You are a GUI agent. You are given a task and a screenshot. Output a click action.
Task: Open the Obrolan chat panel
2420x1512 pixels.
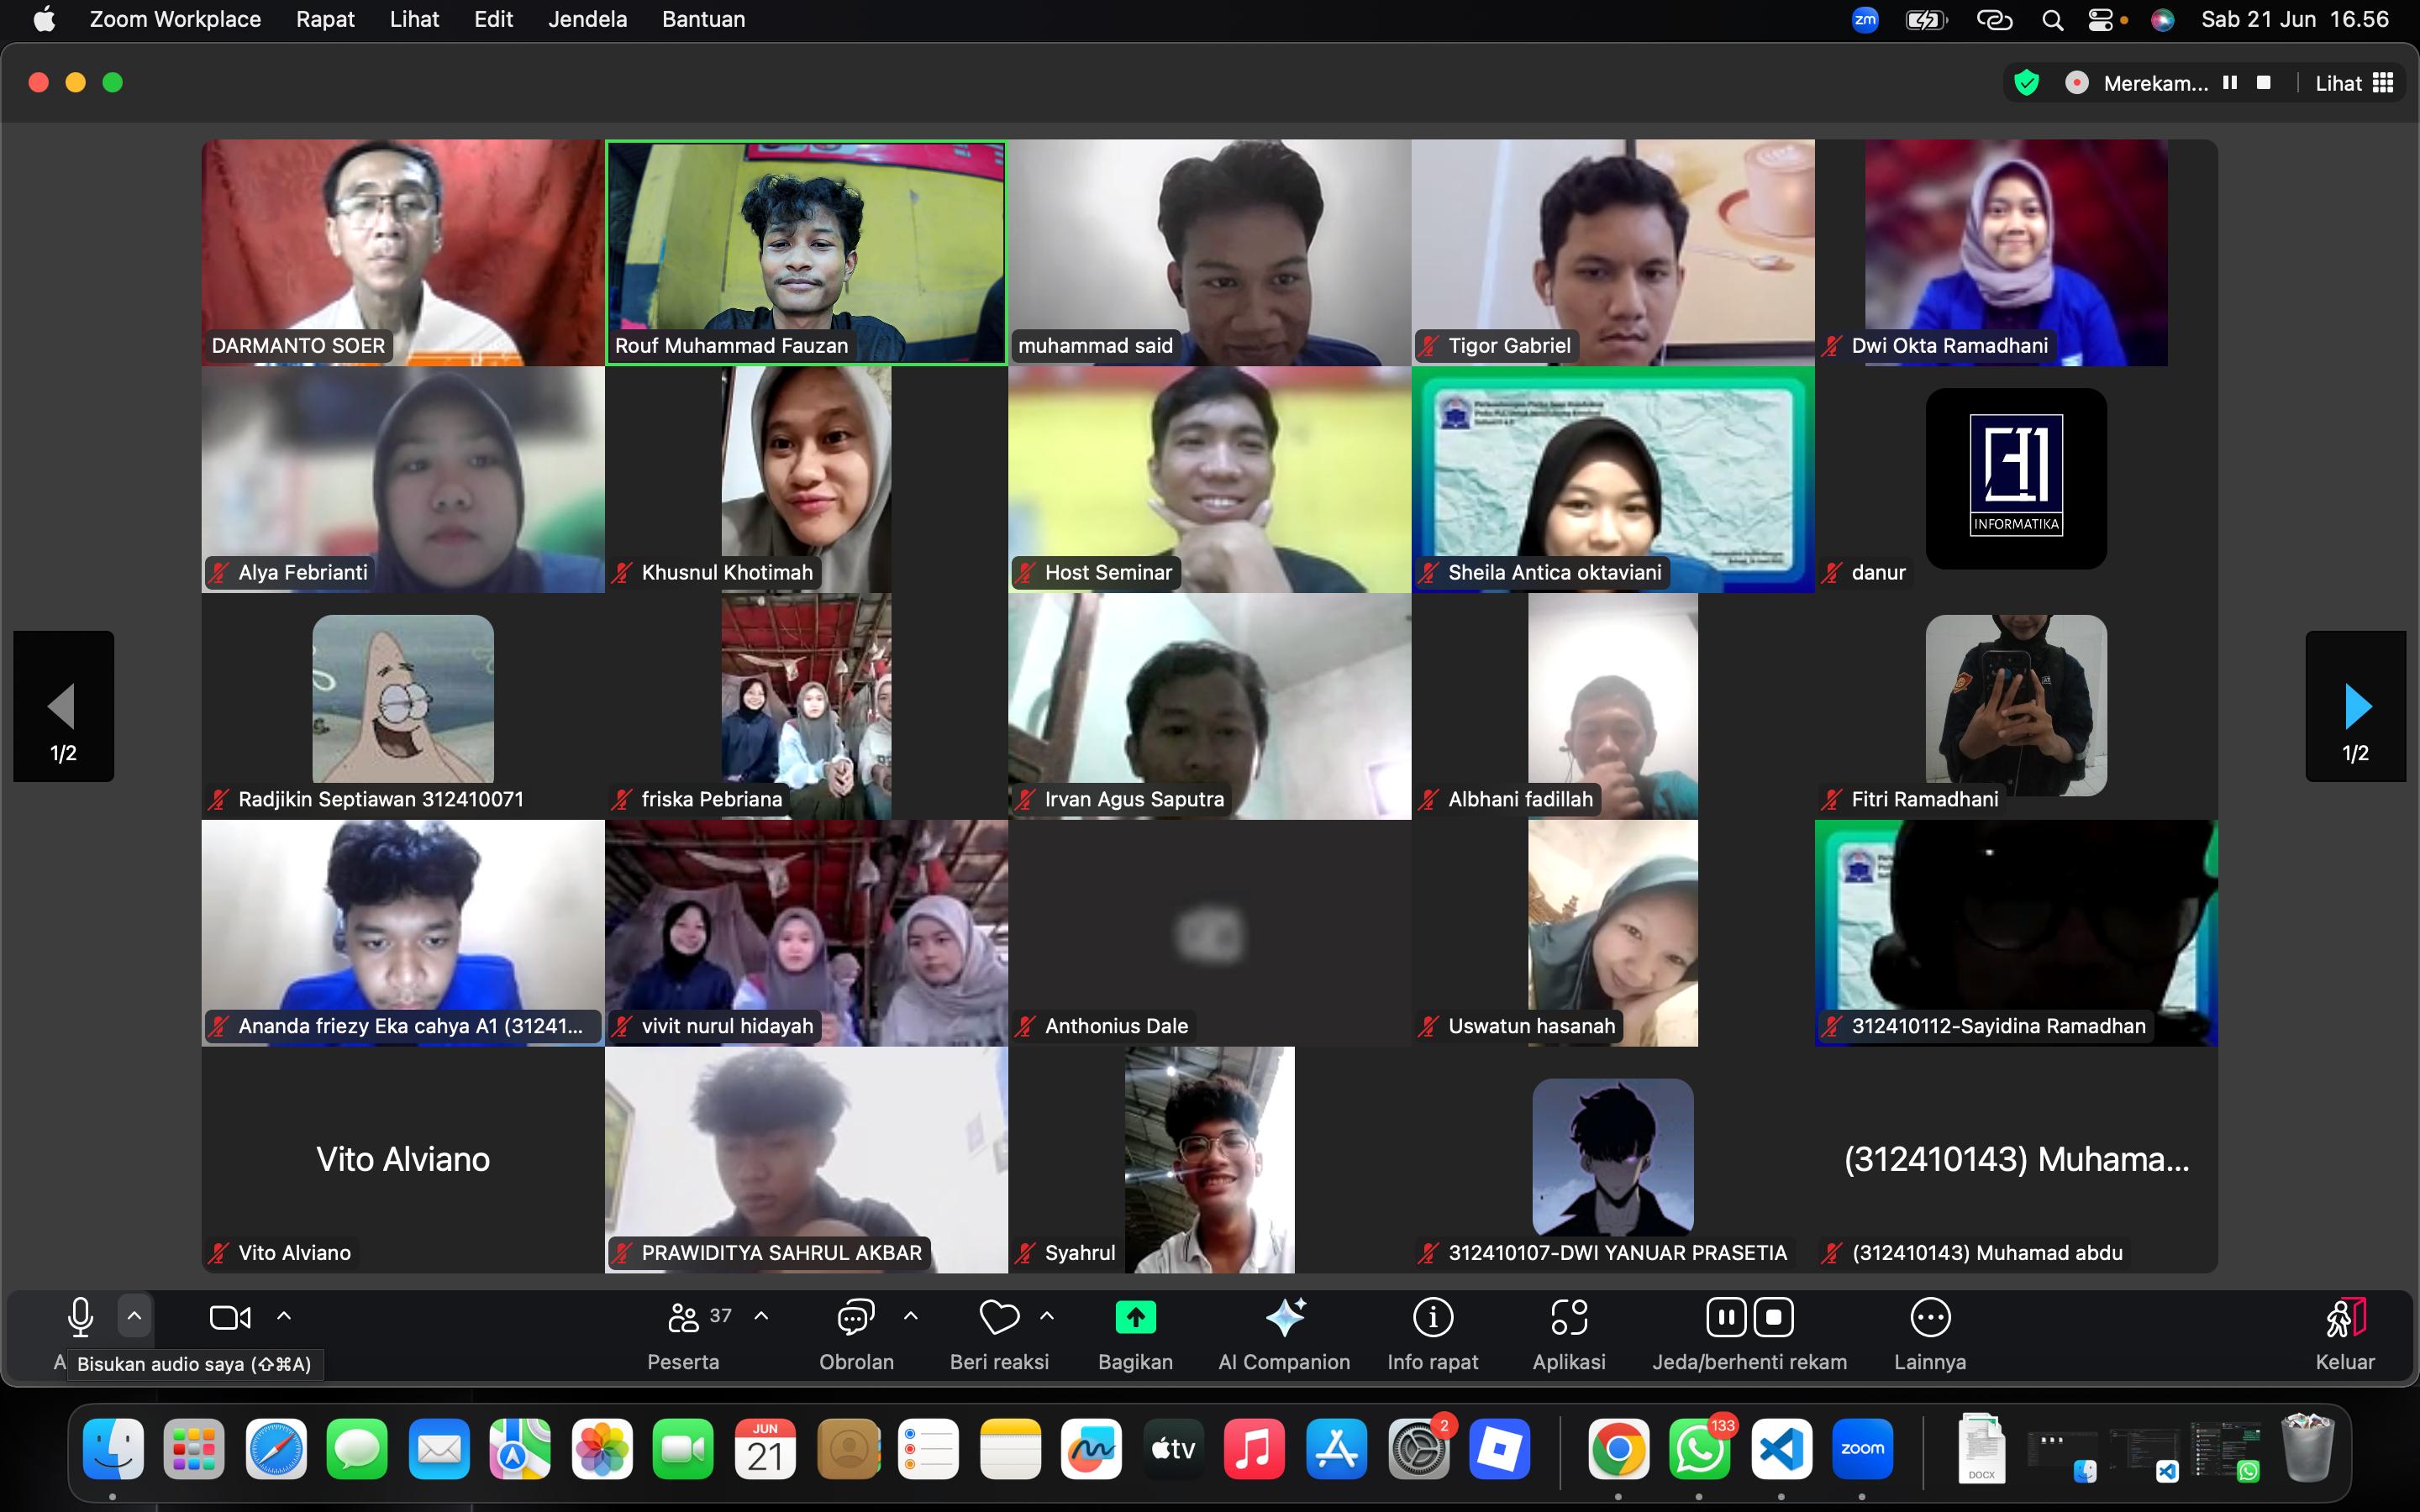coord(856,1318)
